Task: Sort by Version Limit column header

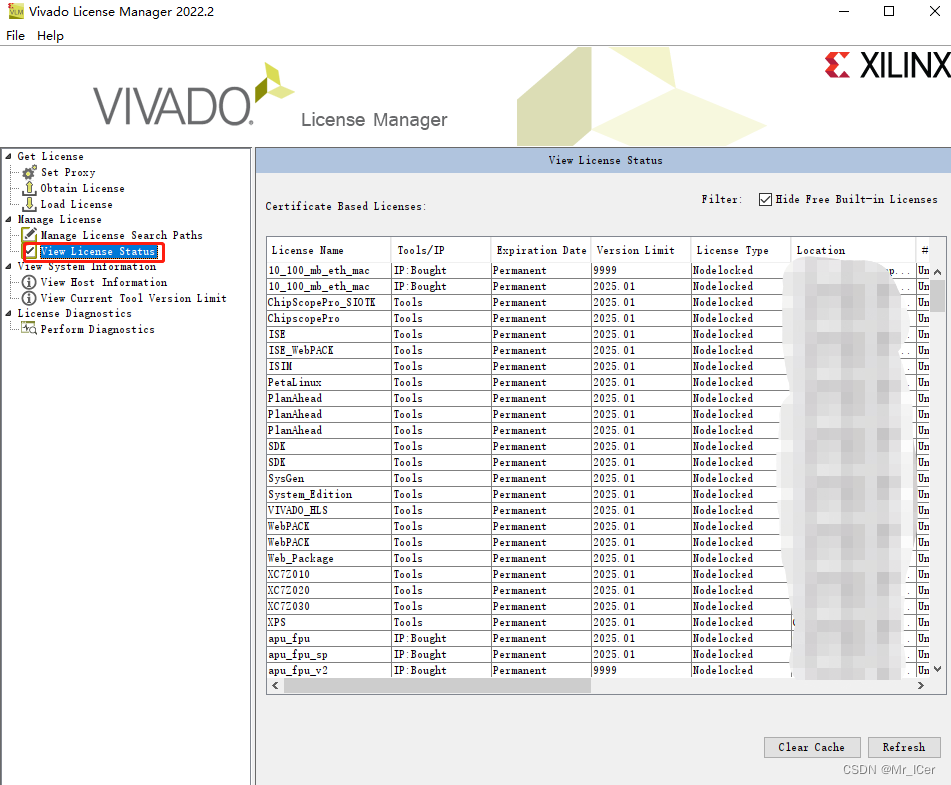Action: coord(641,250)
